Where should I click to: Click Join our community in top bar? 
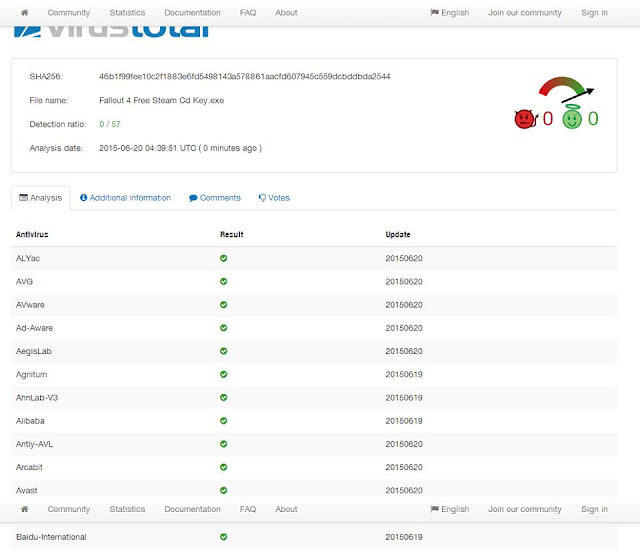click(x=525, y=13)
